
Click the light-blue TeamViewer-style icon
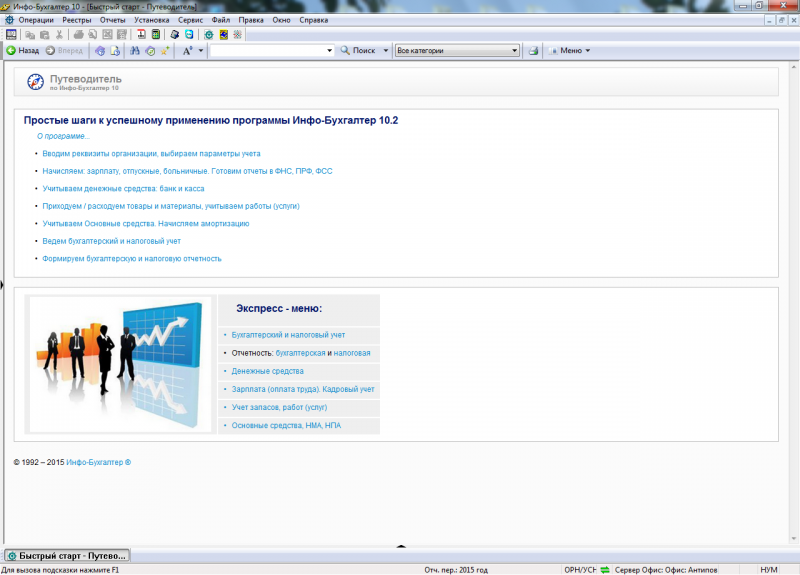point(189,34)
